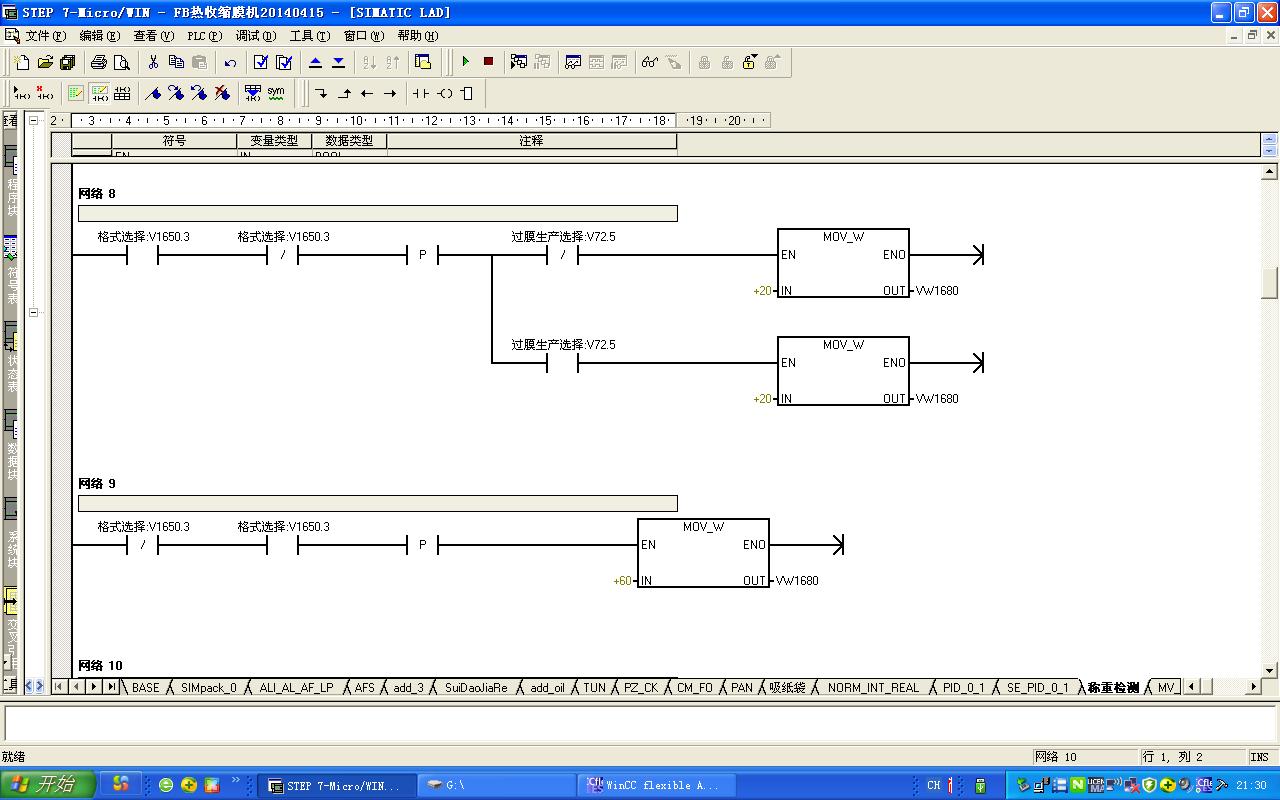The width and height of the screenshot is (1280, 800).
Task: Insert a coil element
Action: 444,93
